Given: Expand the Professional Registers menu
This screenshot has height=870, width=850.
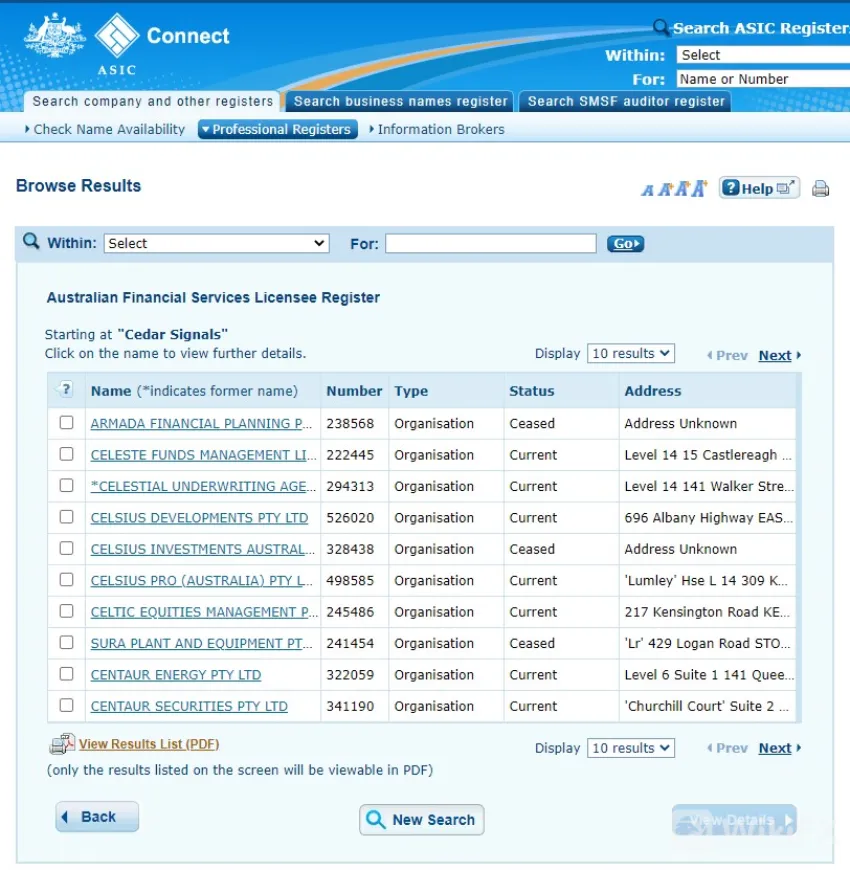Looking at the screenshot, I should (x=277, y=129).
